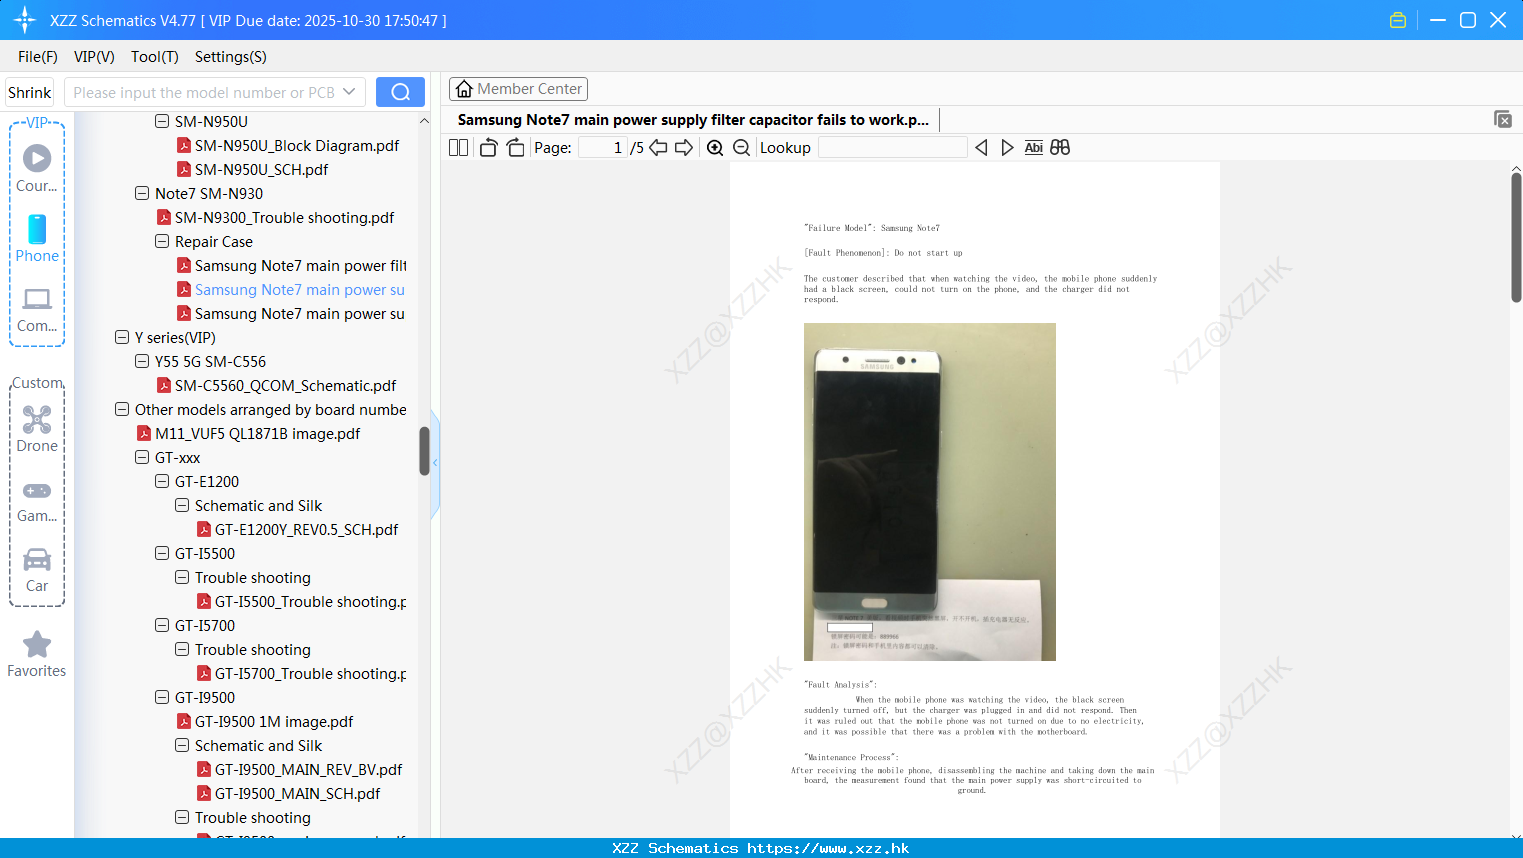Find next lookup result triangle
The image size is (1523, 858).
[1007, 147]
